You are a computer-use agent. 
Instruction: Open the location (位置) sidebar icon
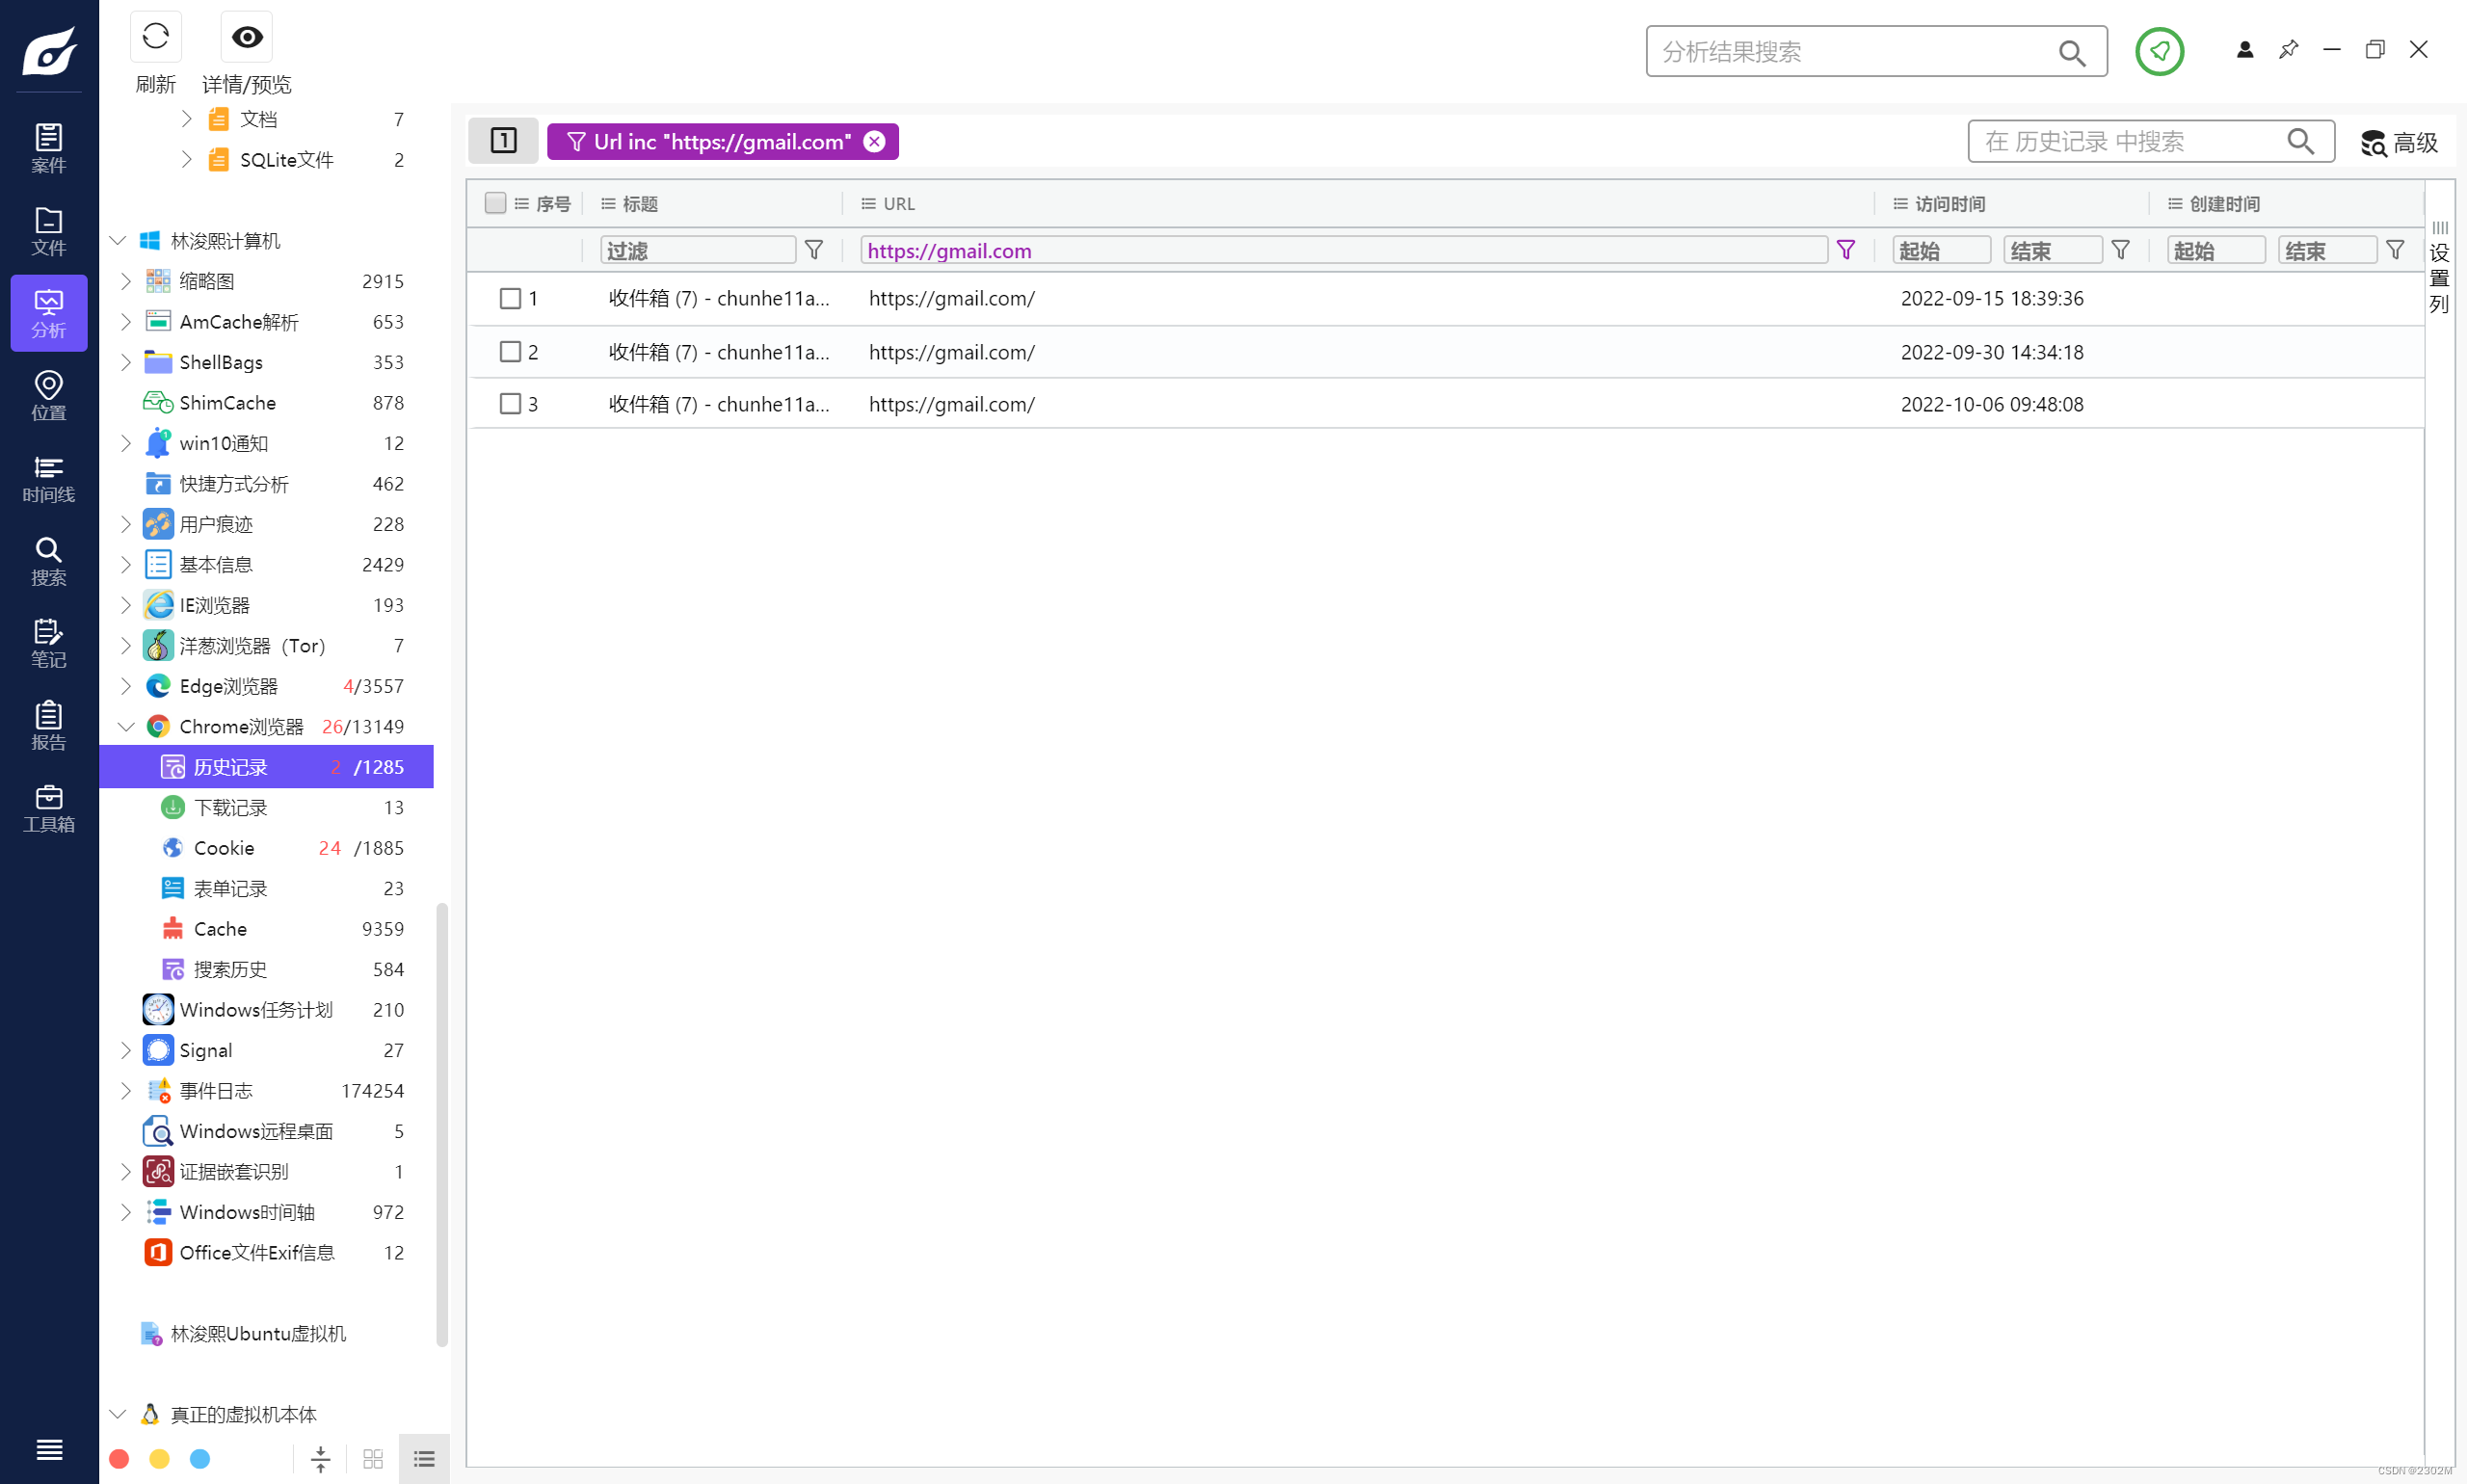coord(48,395)
